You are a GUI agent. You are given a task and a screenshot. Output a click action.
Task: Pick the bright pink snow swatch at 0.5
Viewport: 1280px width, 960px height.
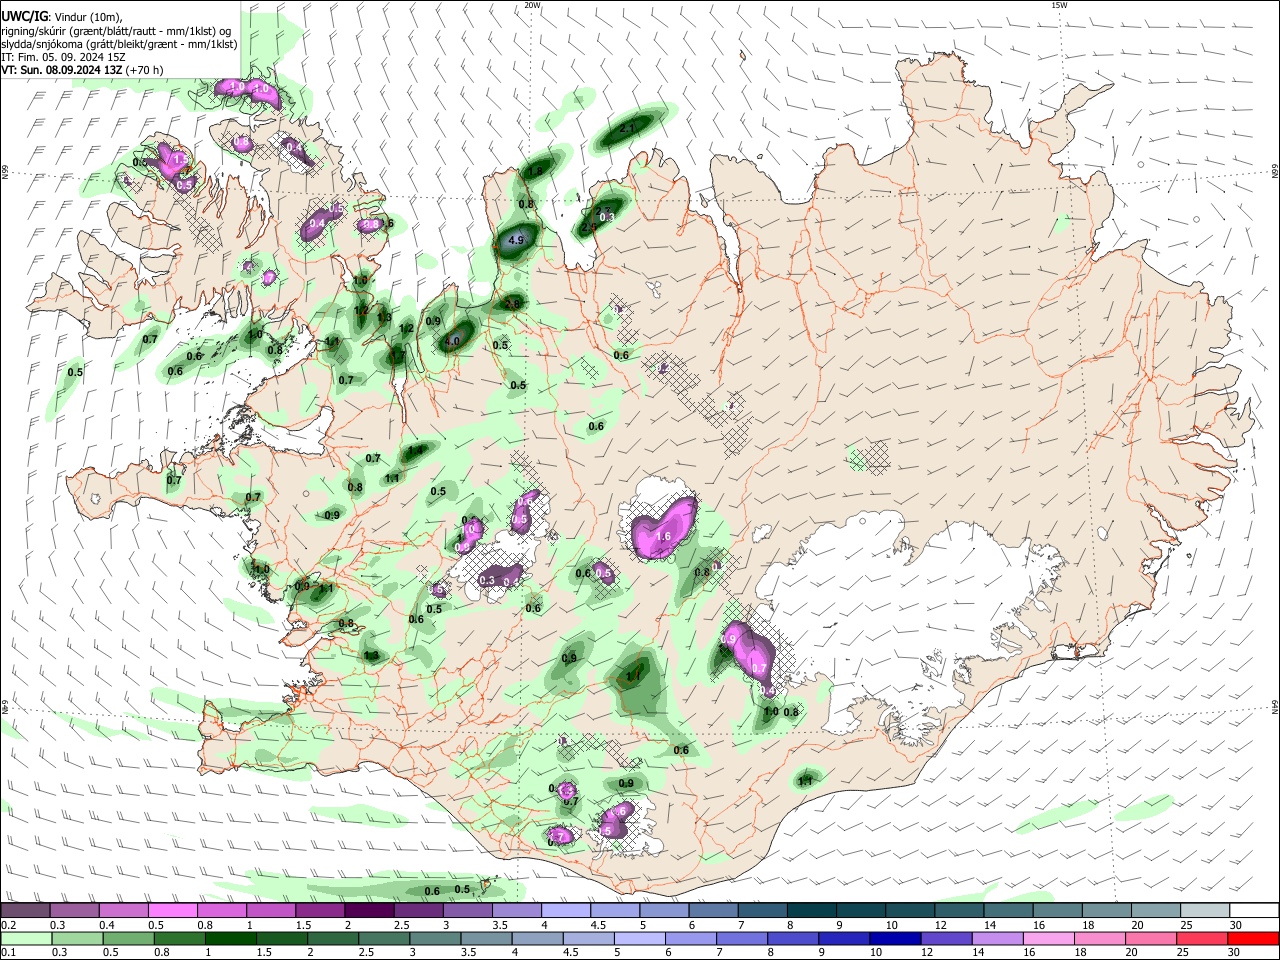(173, 910)
